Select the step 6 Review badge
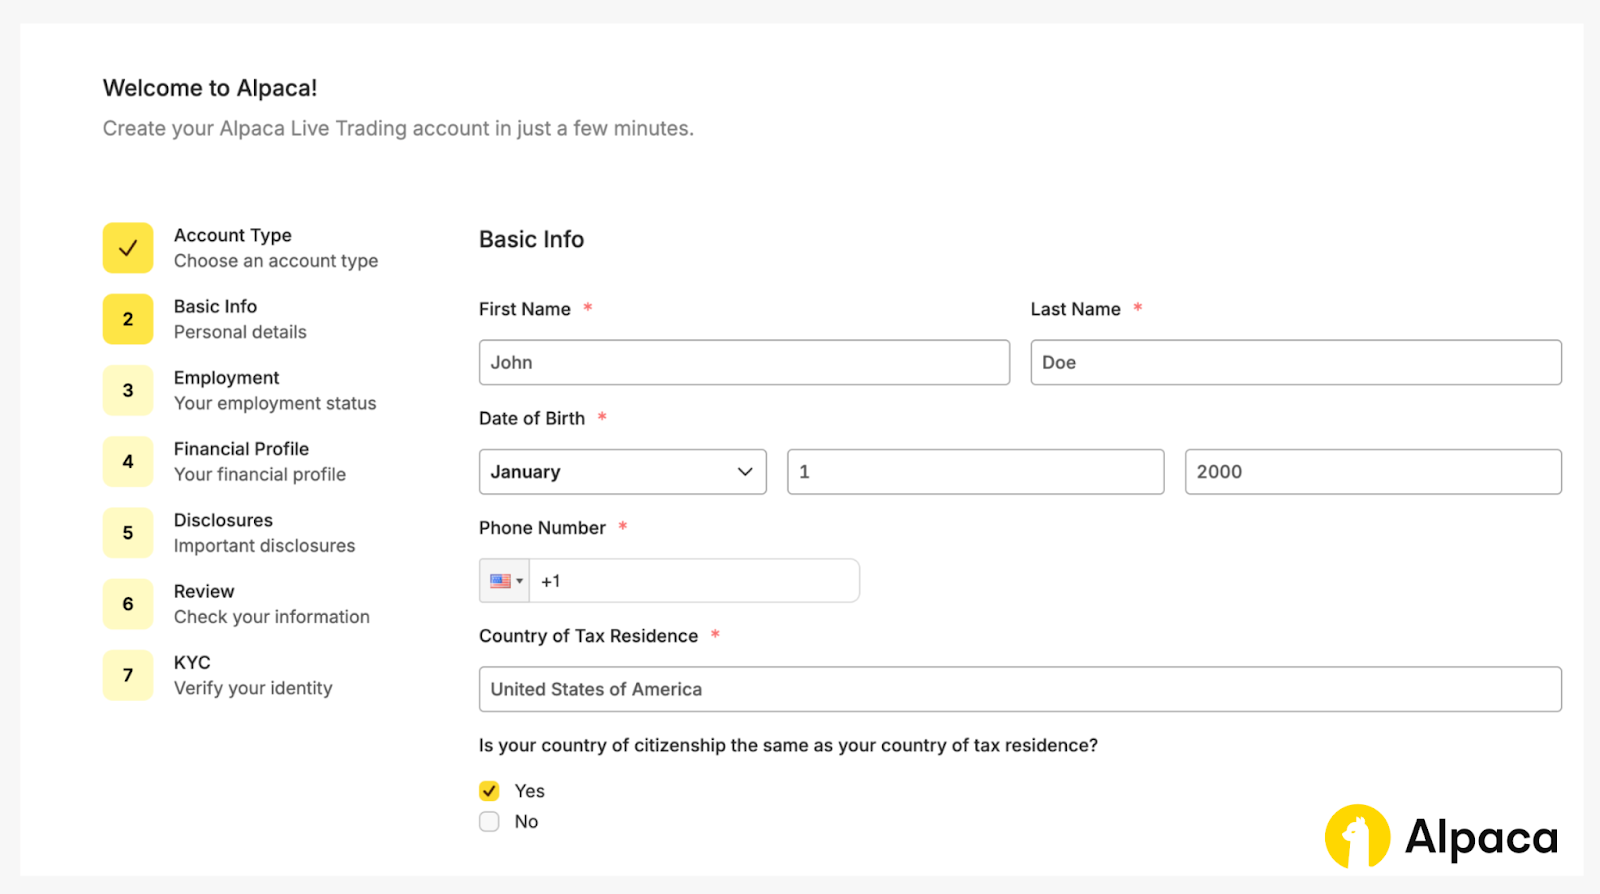The width and height of the screenshot is (1600, 894). tap(128, 604)
